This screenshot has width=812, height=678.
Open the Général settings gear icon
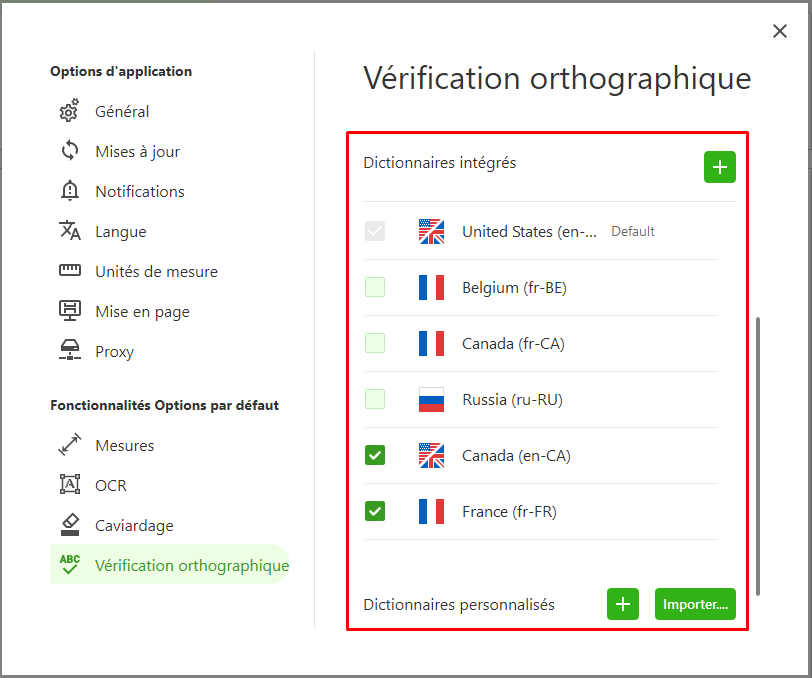coord(69,111)
